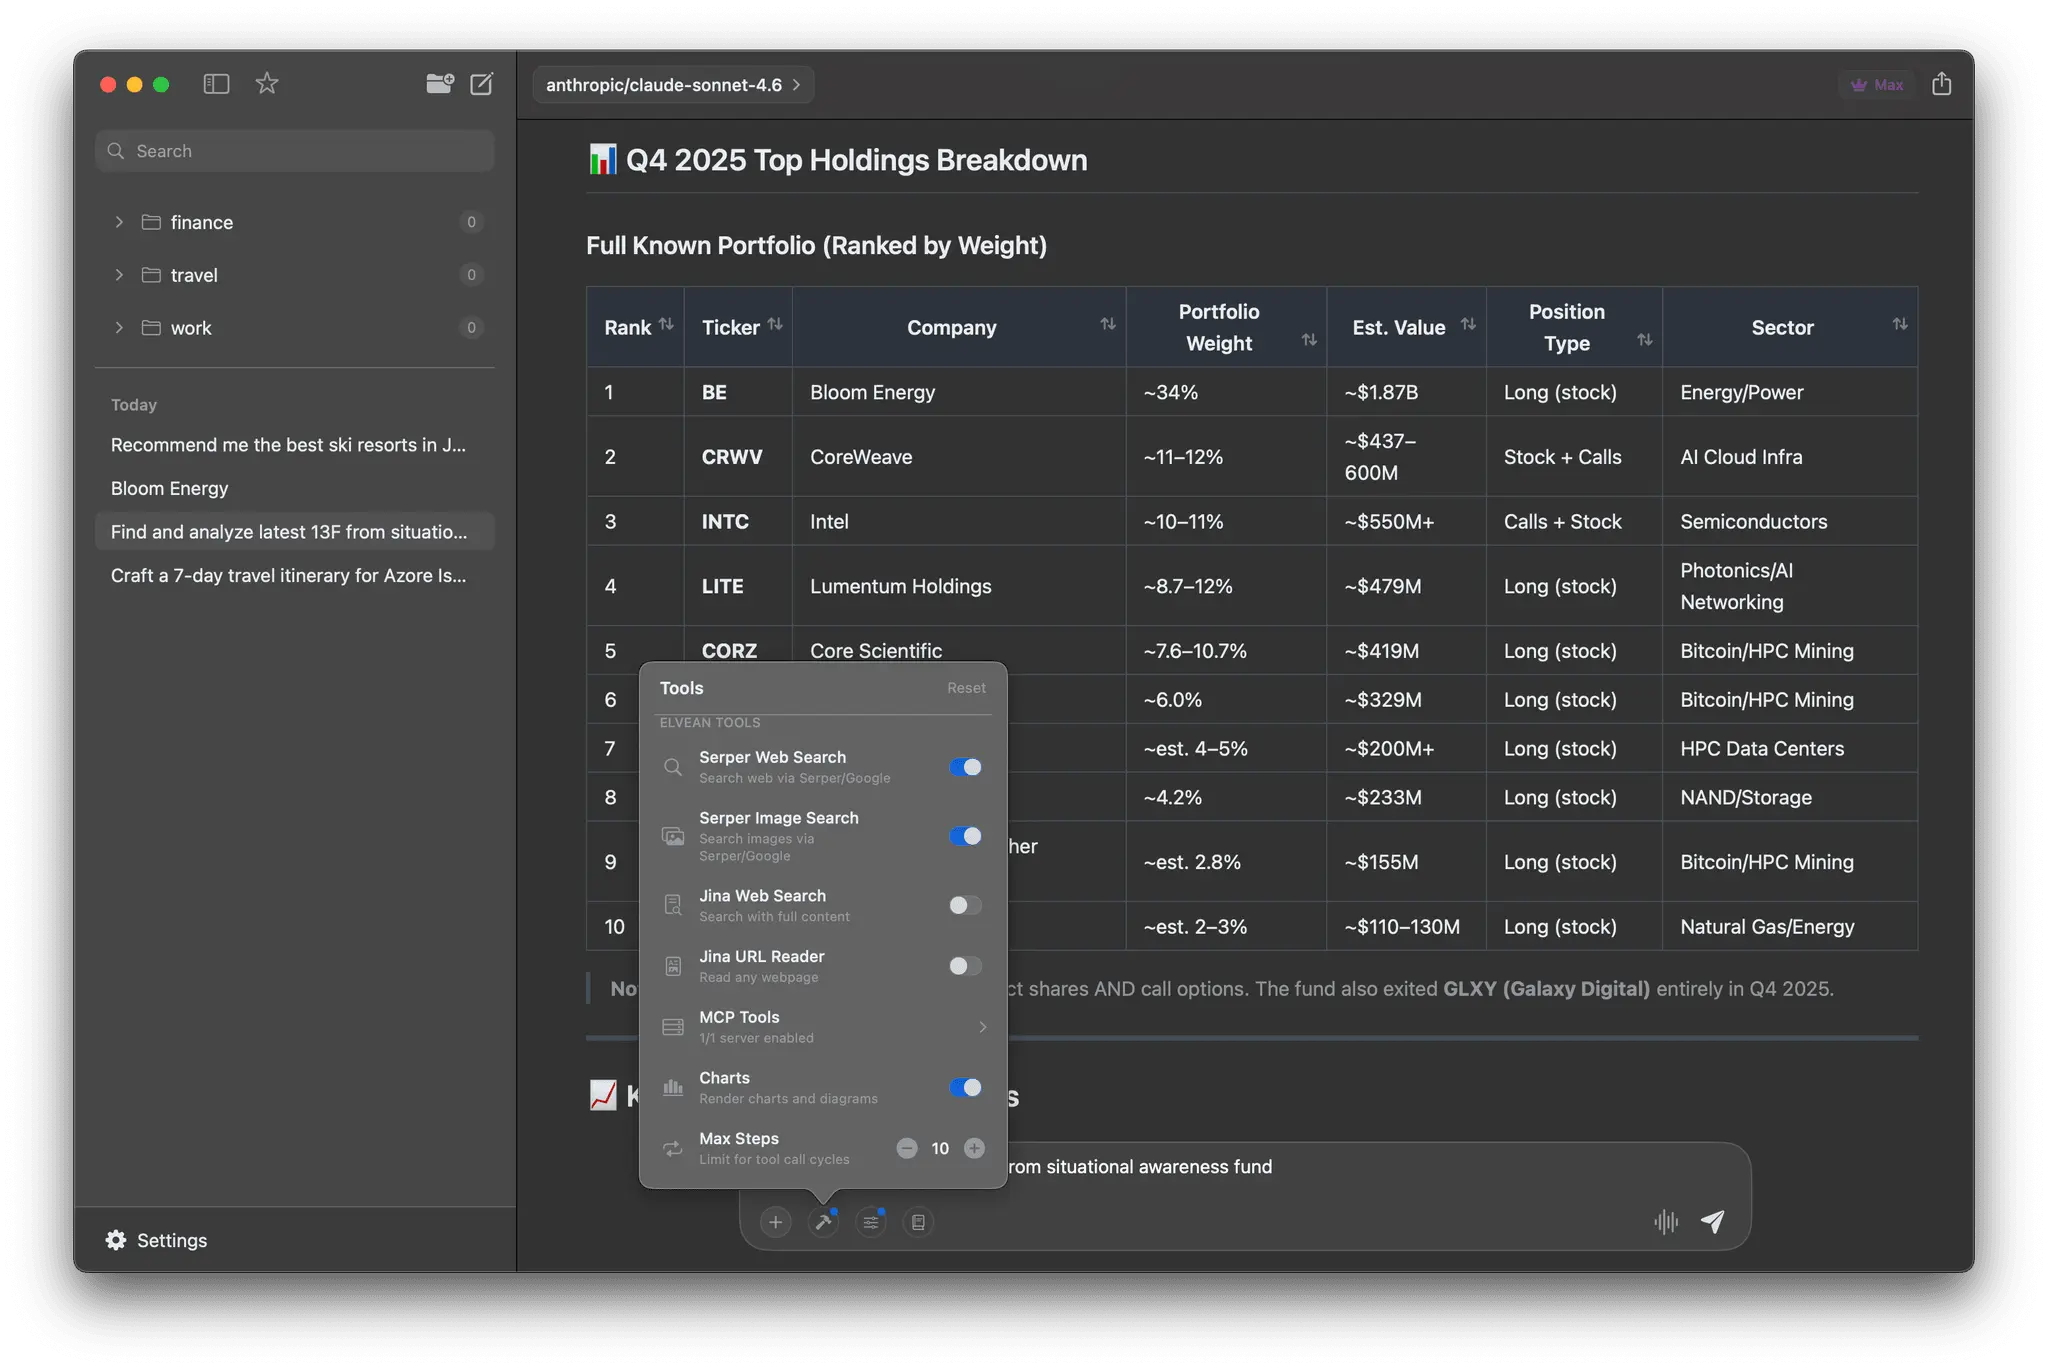
Task: Click the Settings gear icon
Action: [116, 1240]
